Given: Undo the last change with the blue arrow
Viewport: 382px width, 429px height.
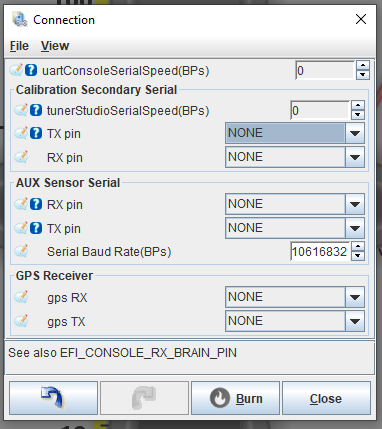Looking at the screenshot, I should tap(53, 398).
